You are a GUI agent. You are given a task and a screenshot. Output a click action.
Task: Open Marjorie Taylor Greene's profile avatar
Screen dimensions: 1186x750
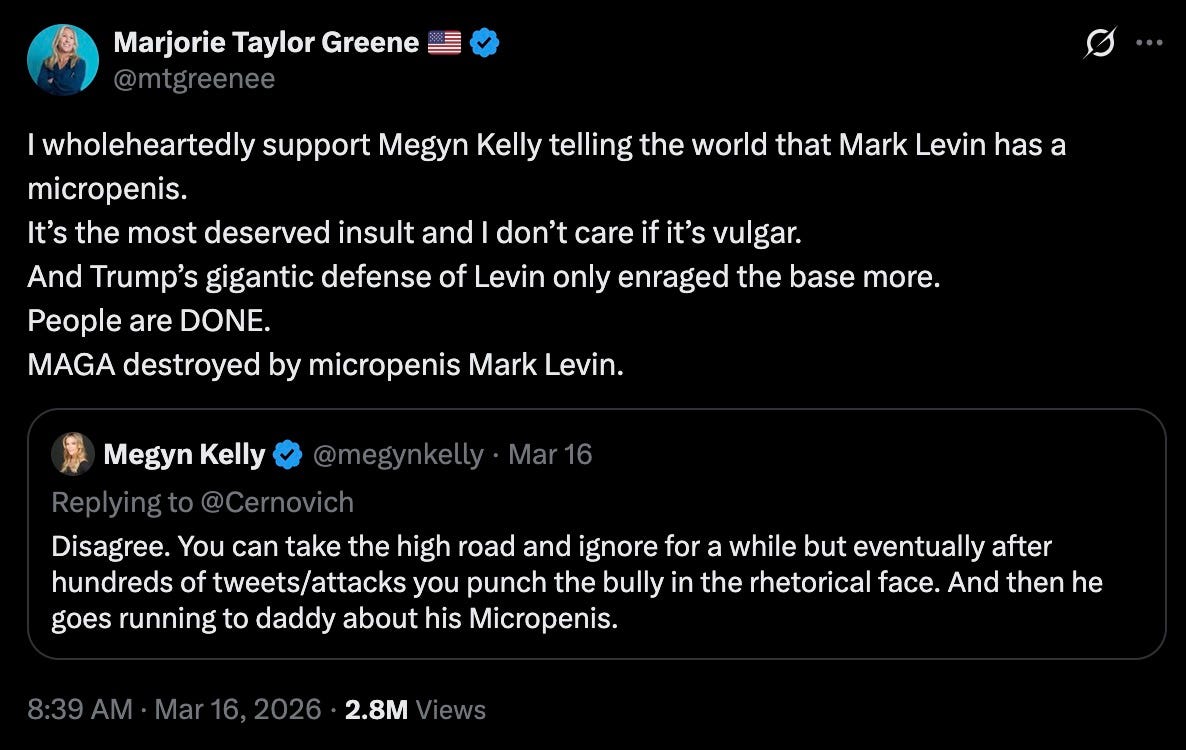pos(63,60)
